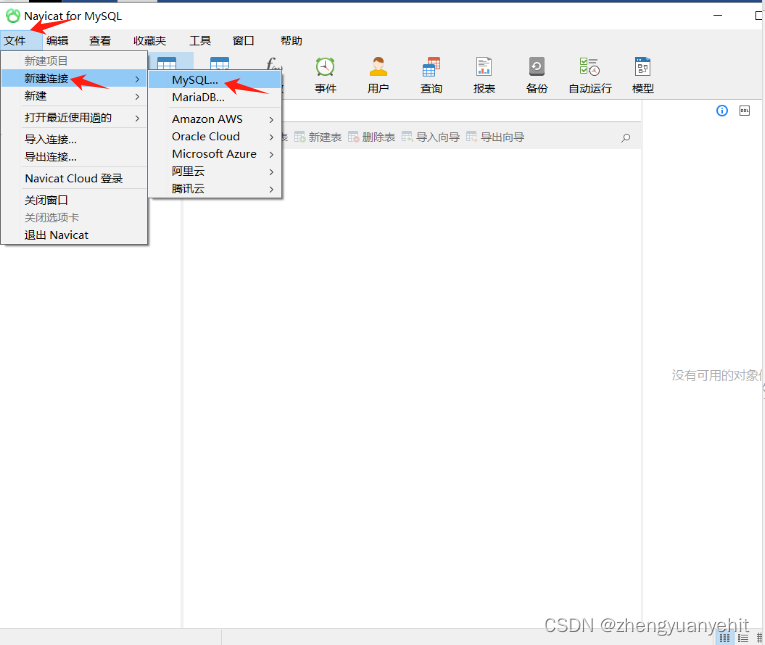Choose 退出 Navicat from File menu
The image size is (765, 645).
pyautogui.click(x=74, y=235)
